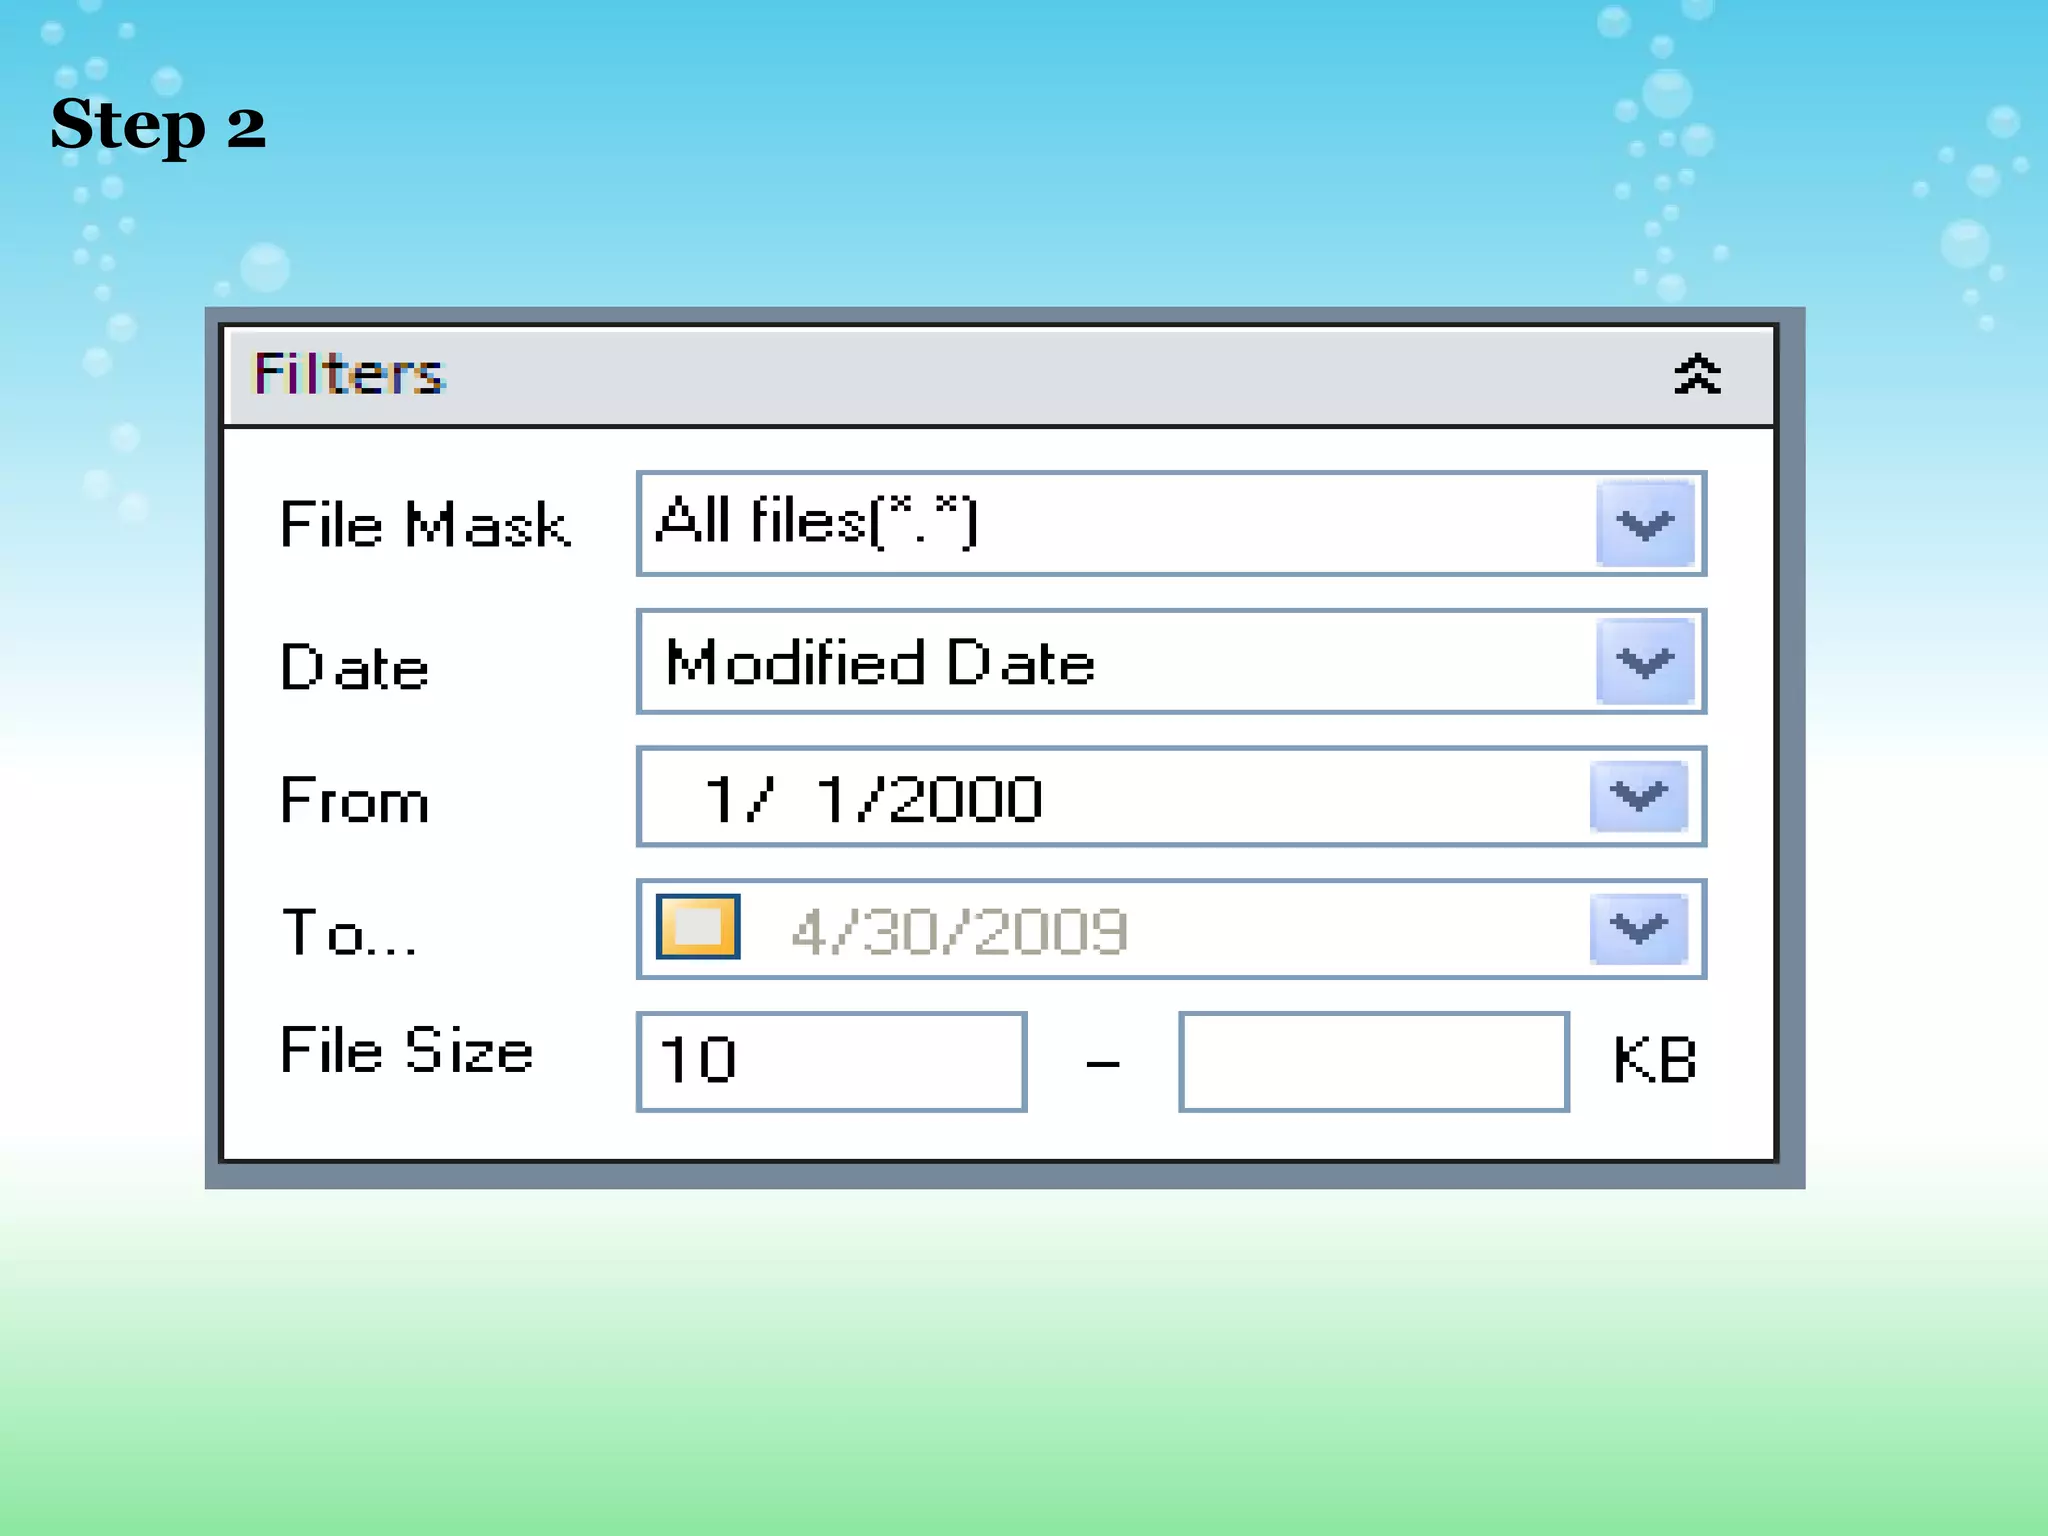This screenshot has width=2048, height=1536.
Task: Enable the To date checkbox
Action: (698, 927)
